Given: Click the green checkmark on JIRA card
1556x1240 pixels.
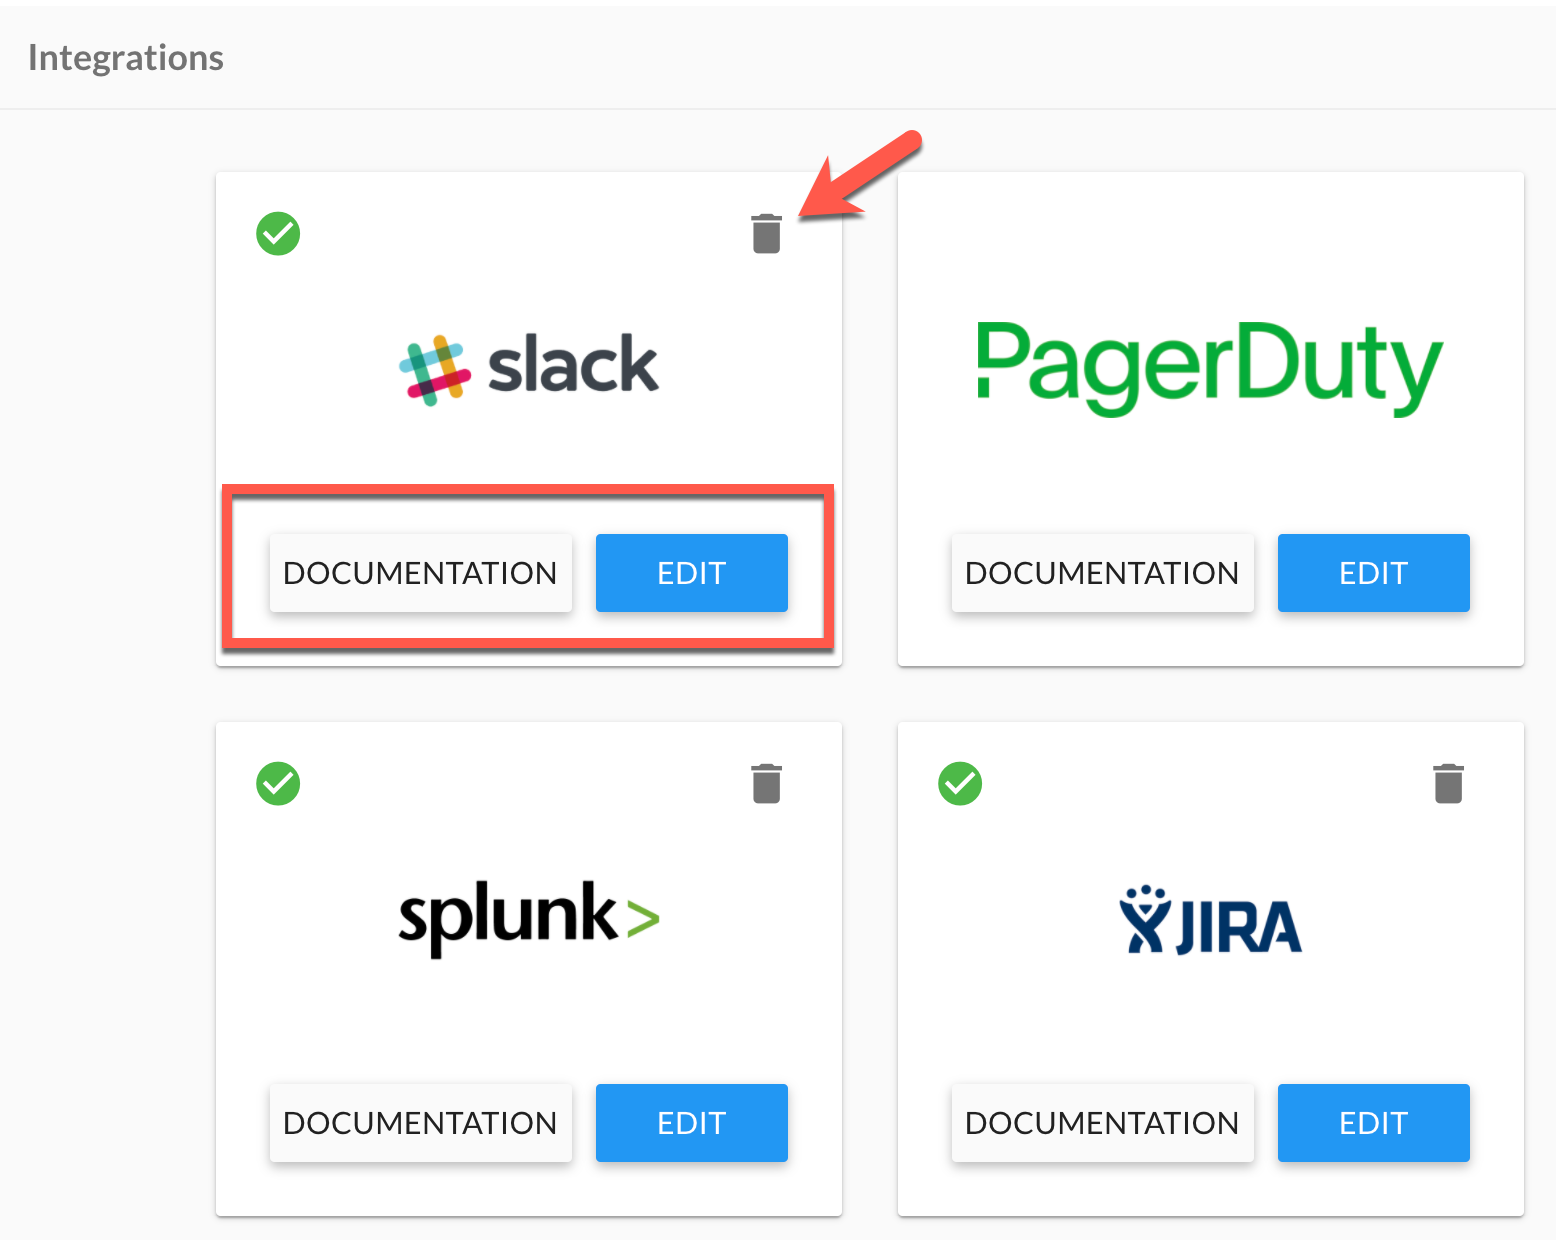Looking at the screenshot, I should tap(960, 783).
